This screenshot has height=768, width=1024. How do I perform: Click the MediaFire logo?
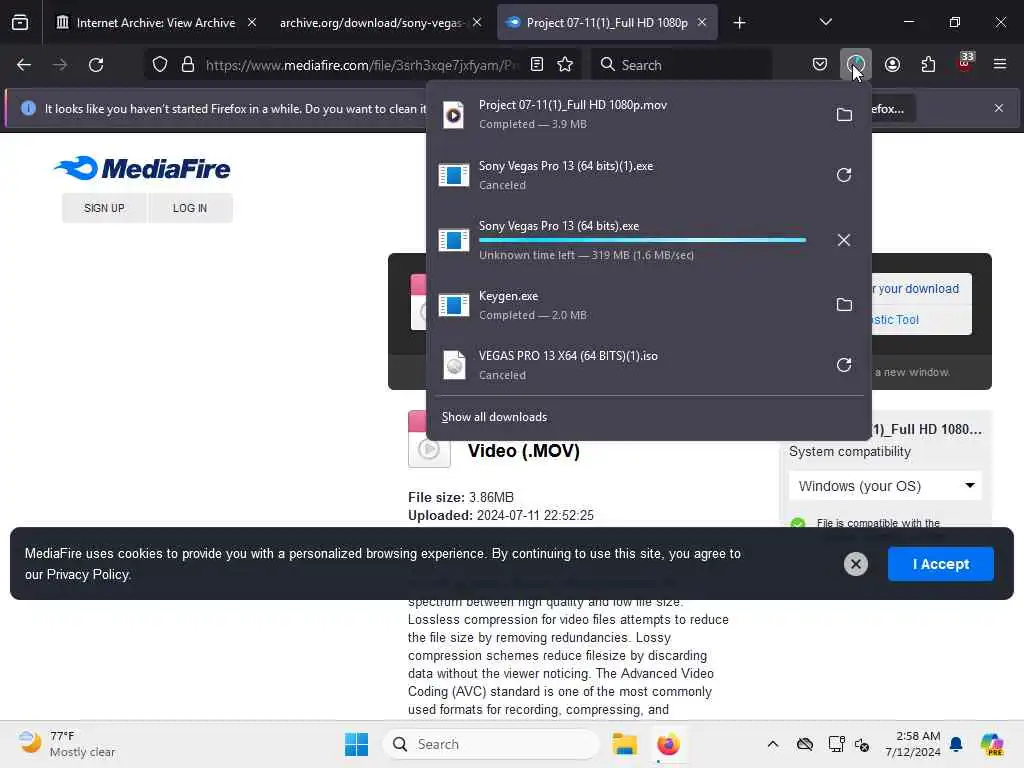[x=142, y=168]
